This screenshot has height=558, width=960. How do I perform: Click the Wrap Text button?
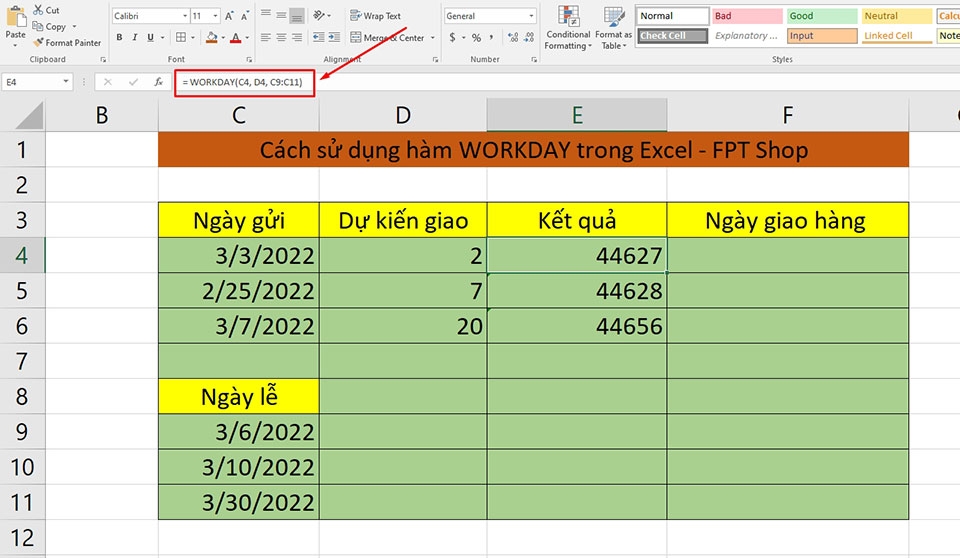click(375, 15)
